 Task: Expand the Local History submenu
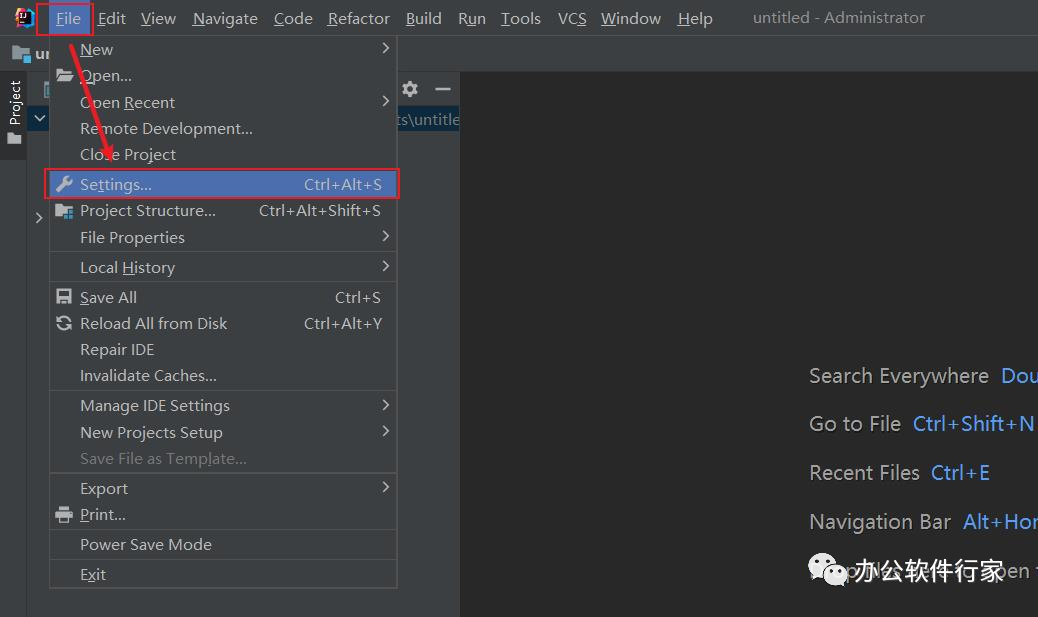223,267
